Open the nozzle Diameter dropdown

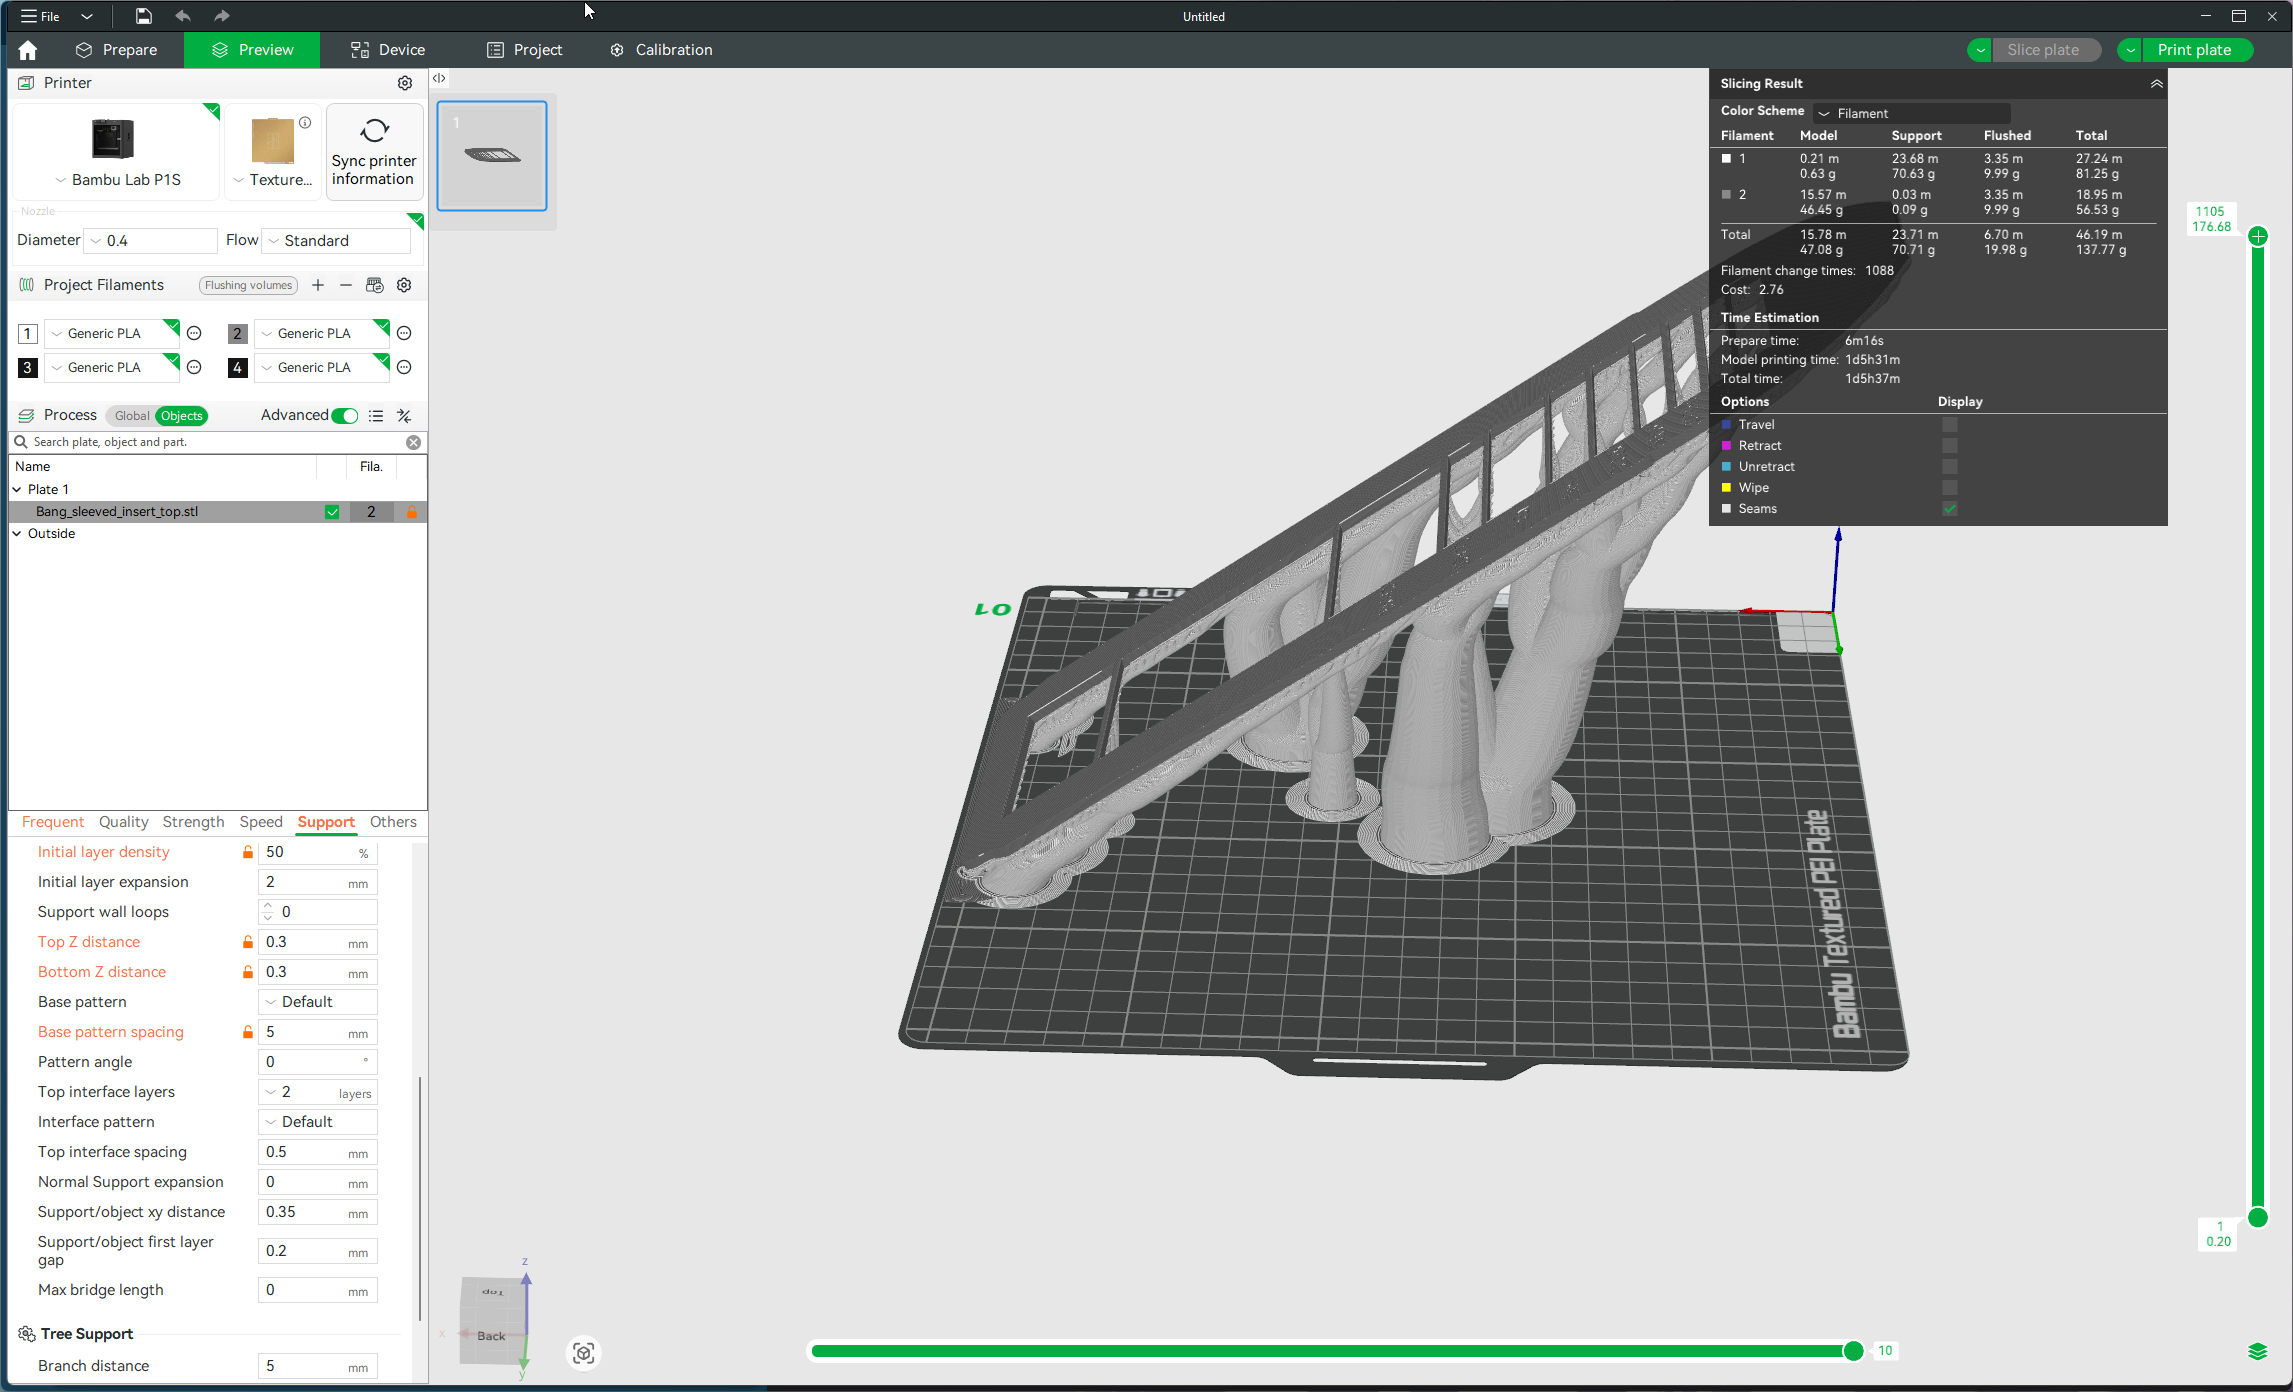(x=152, y=241)
